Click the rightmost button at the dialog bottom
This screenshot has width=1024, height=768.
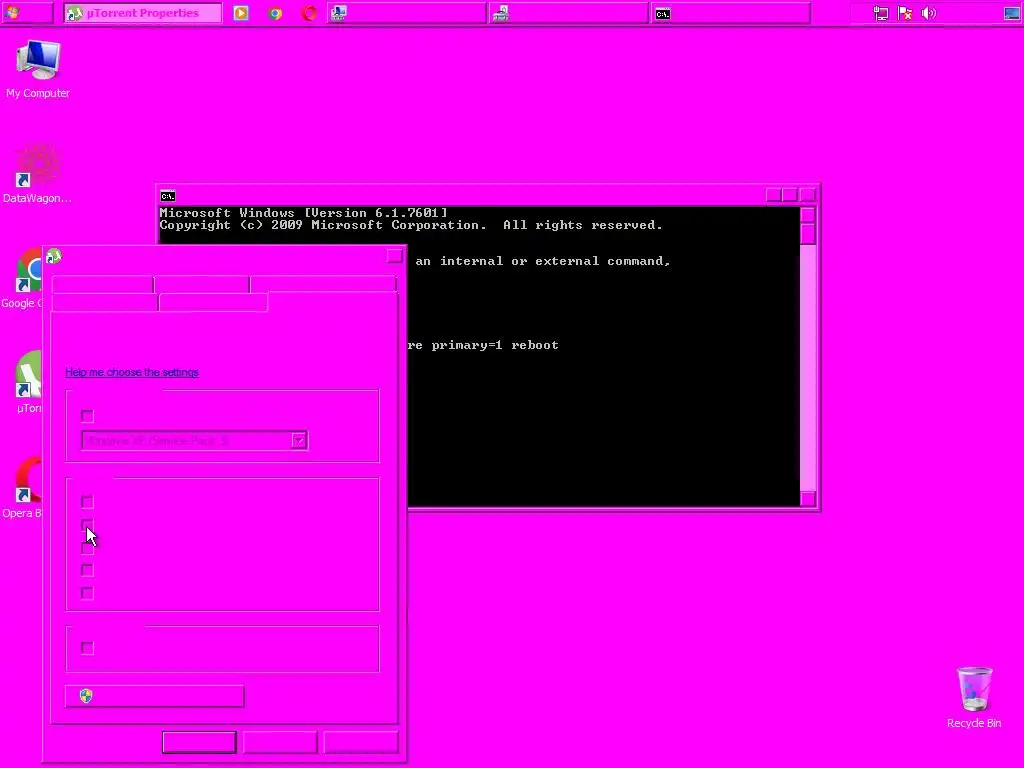(361, 743)
